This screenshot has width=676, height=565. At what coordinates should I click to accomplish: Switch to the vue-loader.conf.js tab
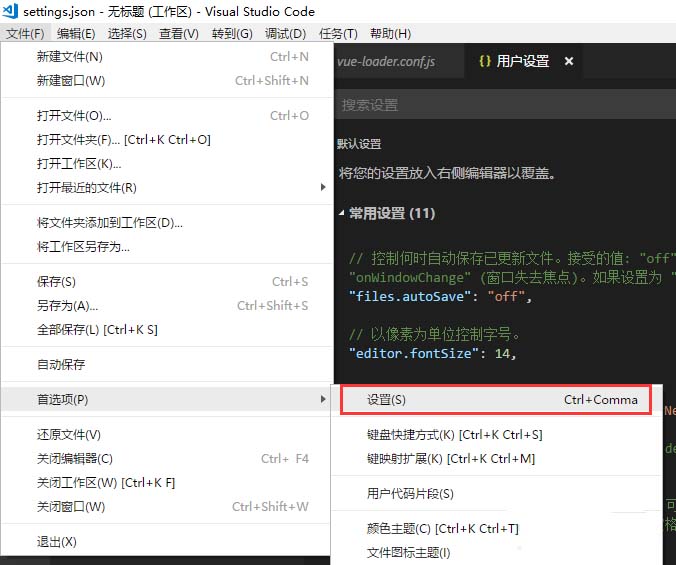coord(386,62)
